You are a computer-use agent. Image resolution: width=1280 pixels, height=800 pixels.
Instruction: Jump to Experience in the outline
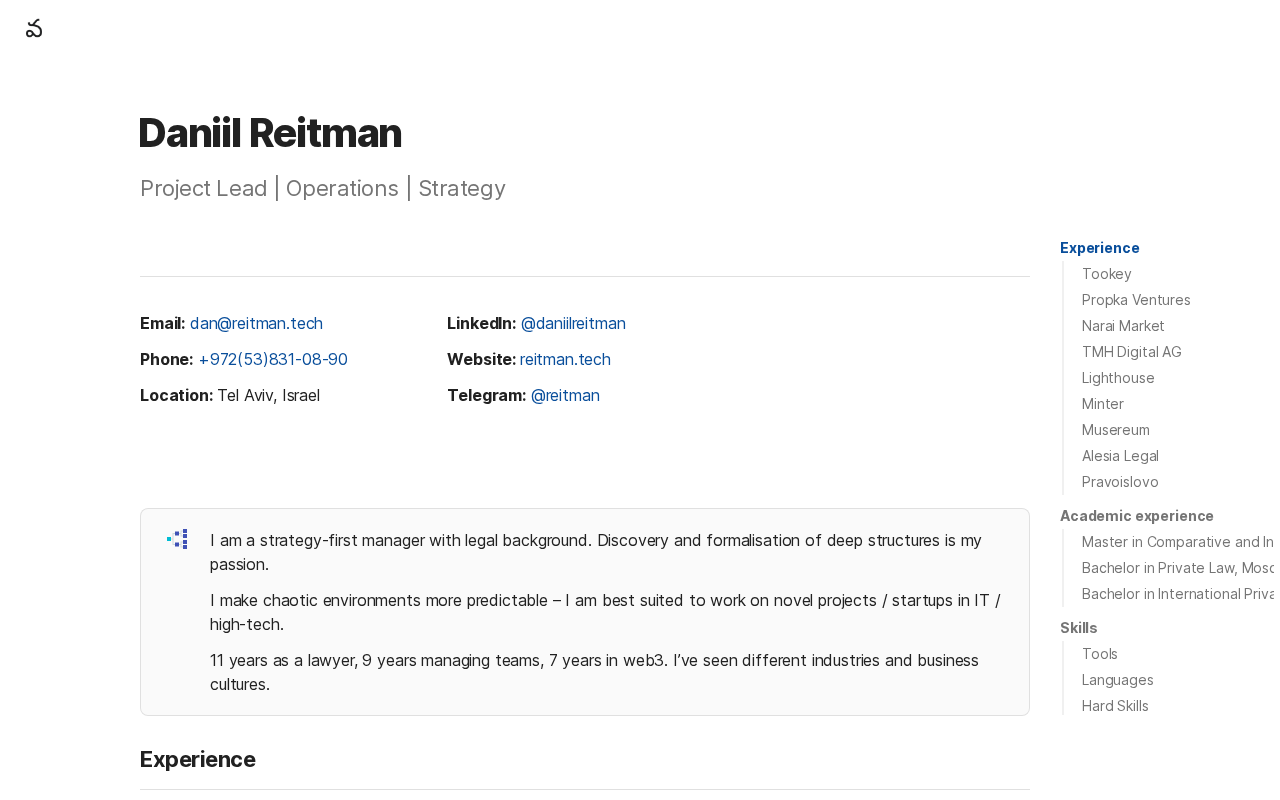click(x=1099, y=248)
